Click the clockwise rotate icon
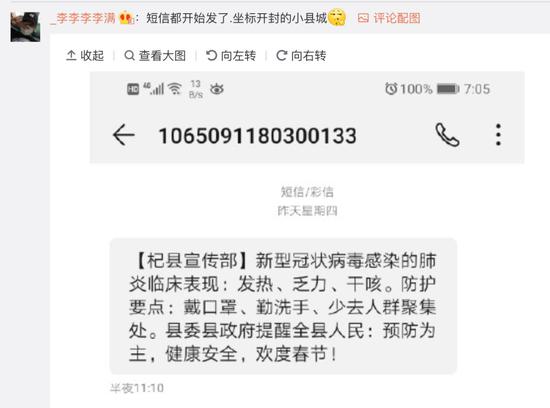This screenshot has height=408, width=550. click(x=281, y=55)
